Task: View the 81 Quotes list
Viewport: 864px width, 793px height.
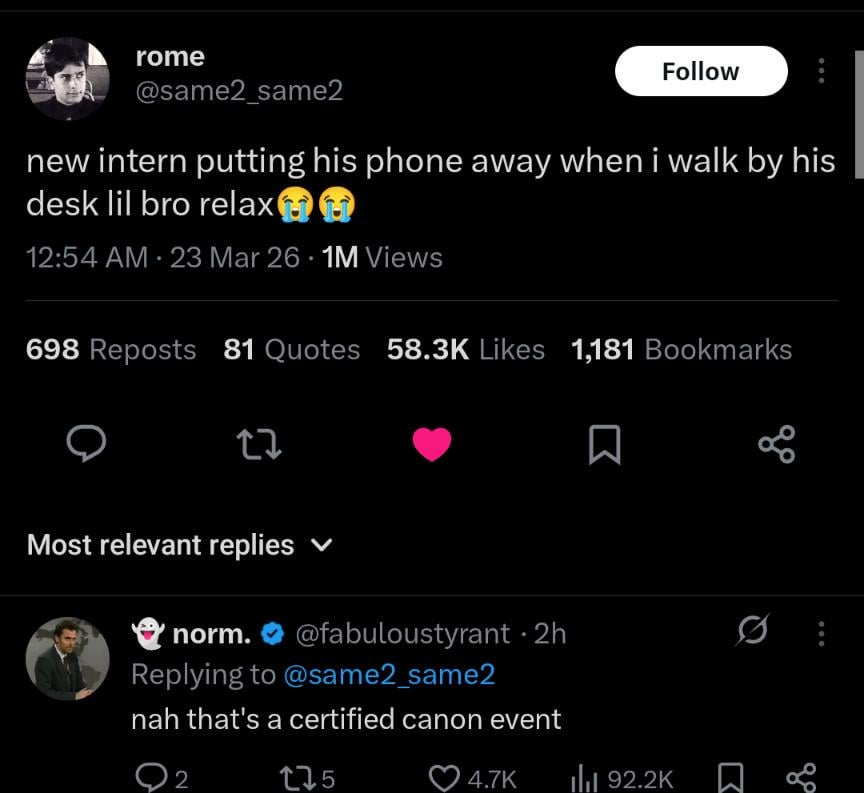Action: coord(291,349)
